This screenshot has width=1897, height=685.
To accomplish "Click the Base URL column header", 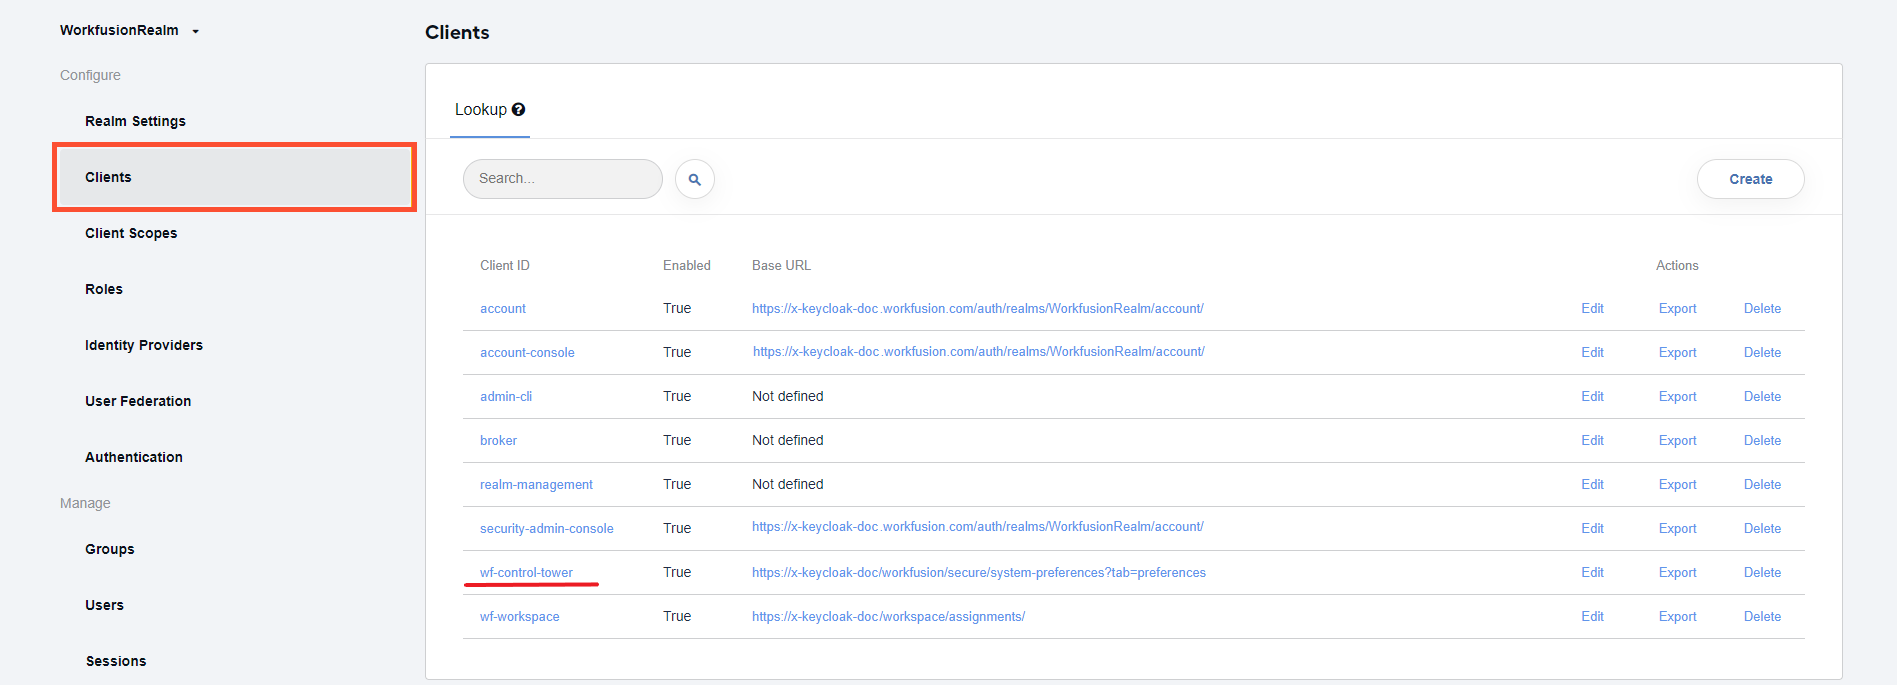I will 781,266.
